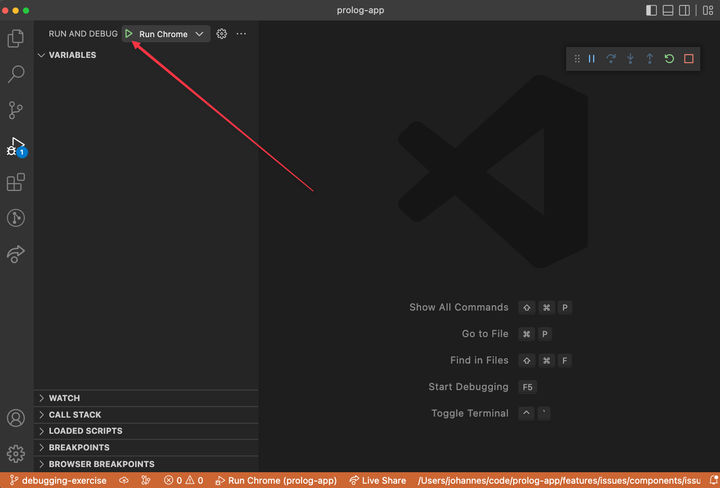The height and width of the screenshot is (488, 720).
Task: Toggle primary side bar layout icon
Action: pyautogui.click(x=651, y=10)
